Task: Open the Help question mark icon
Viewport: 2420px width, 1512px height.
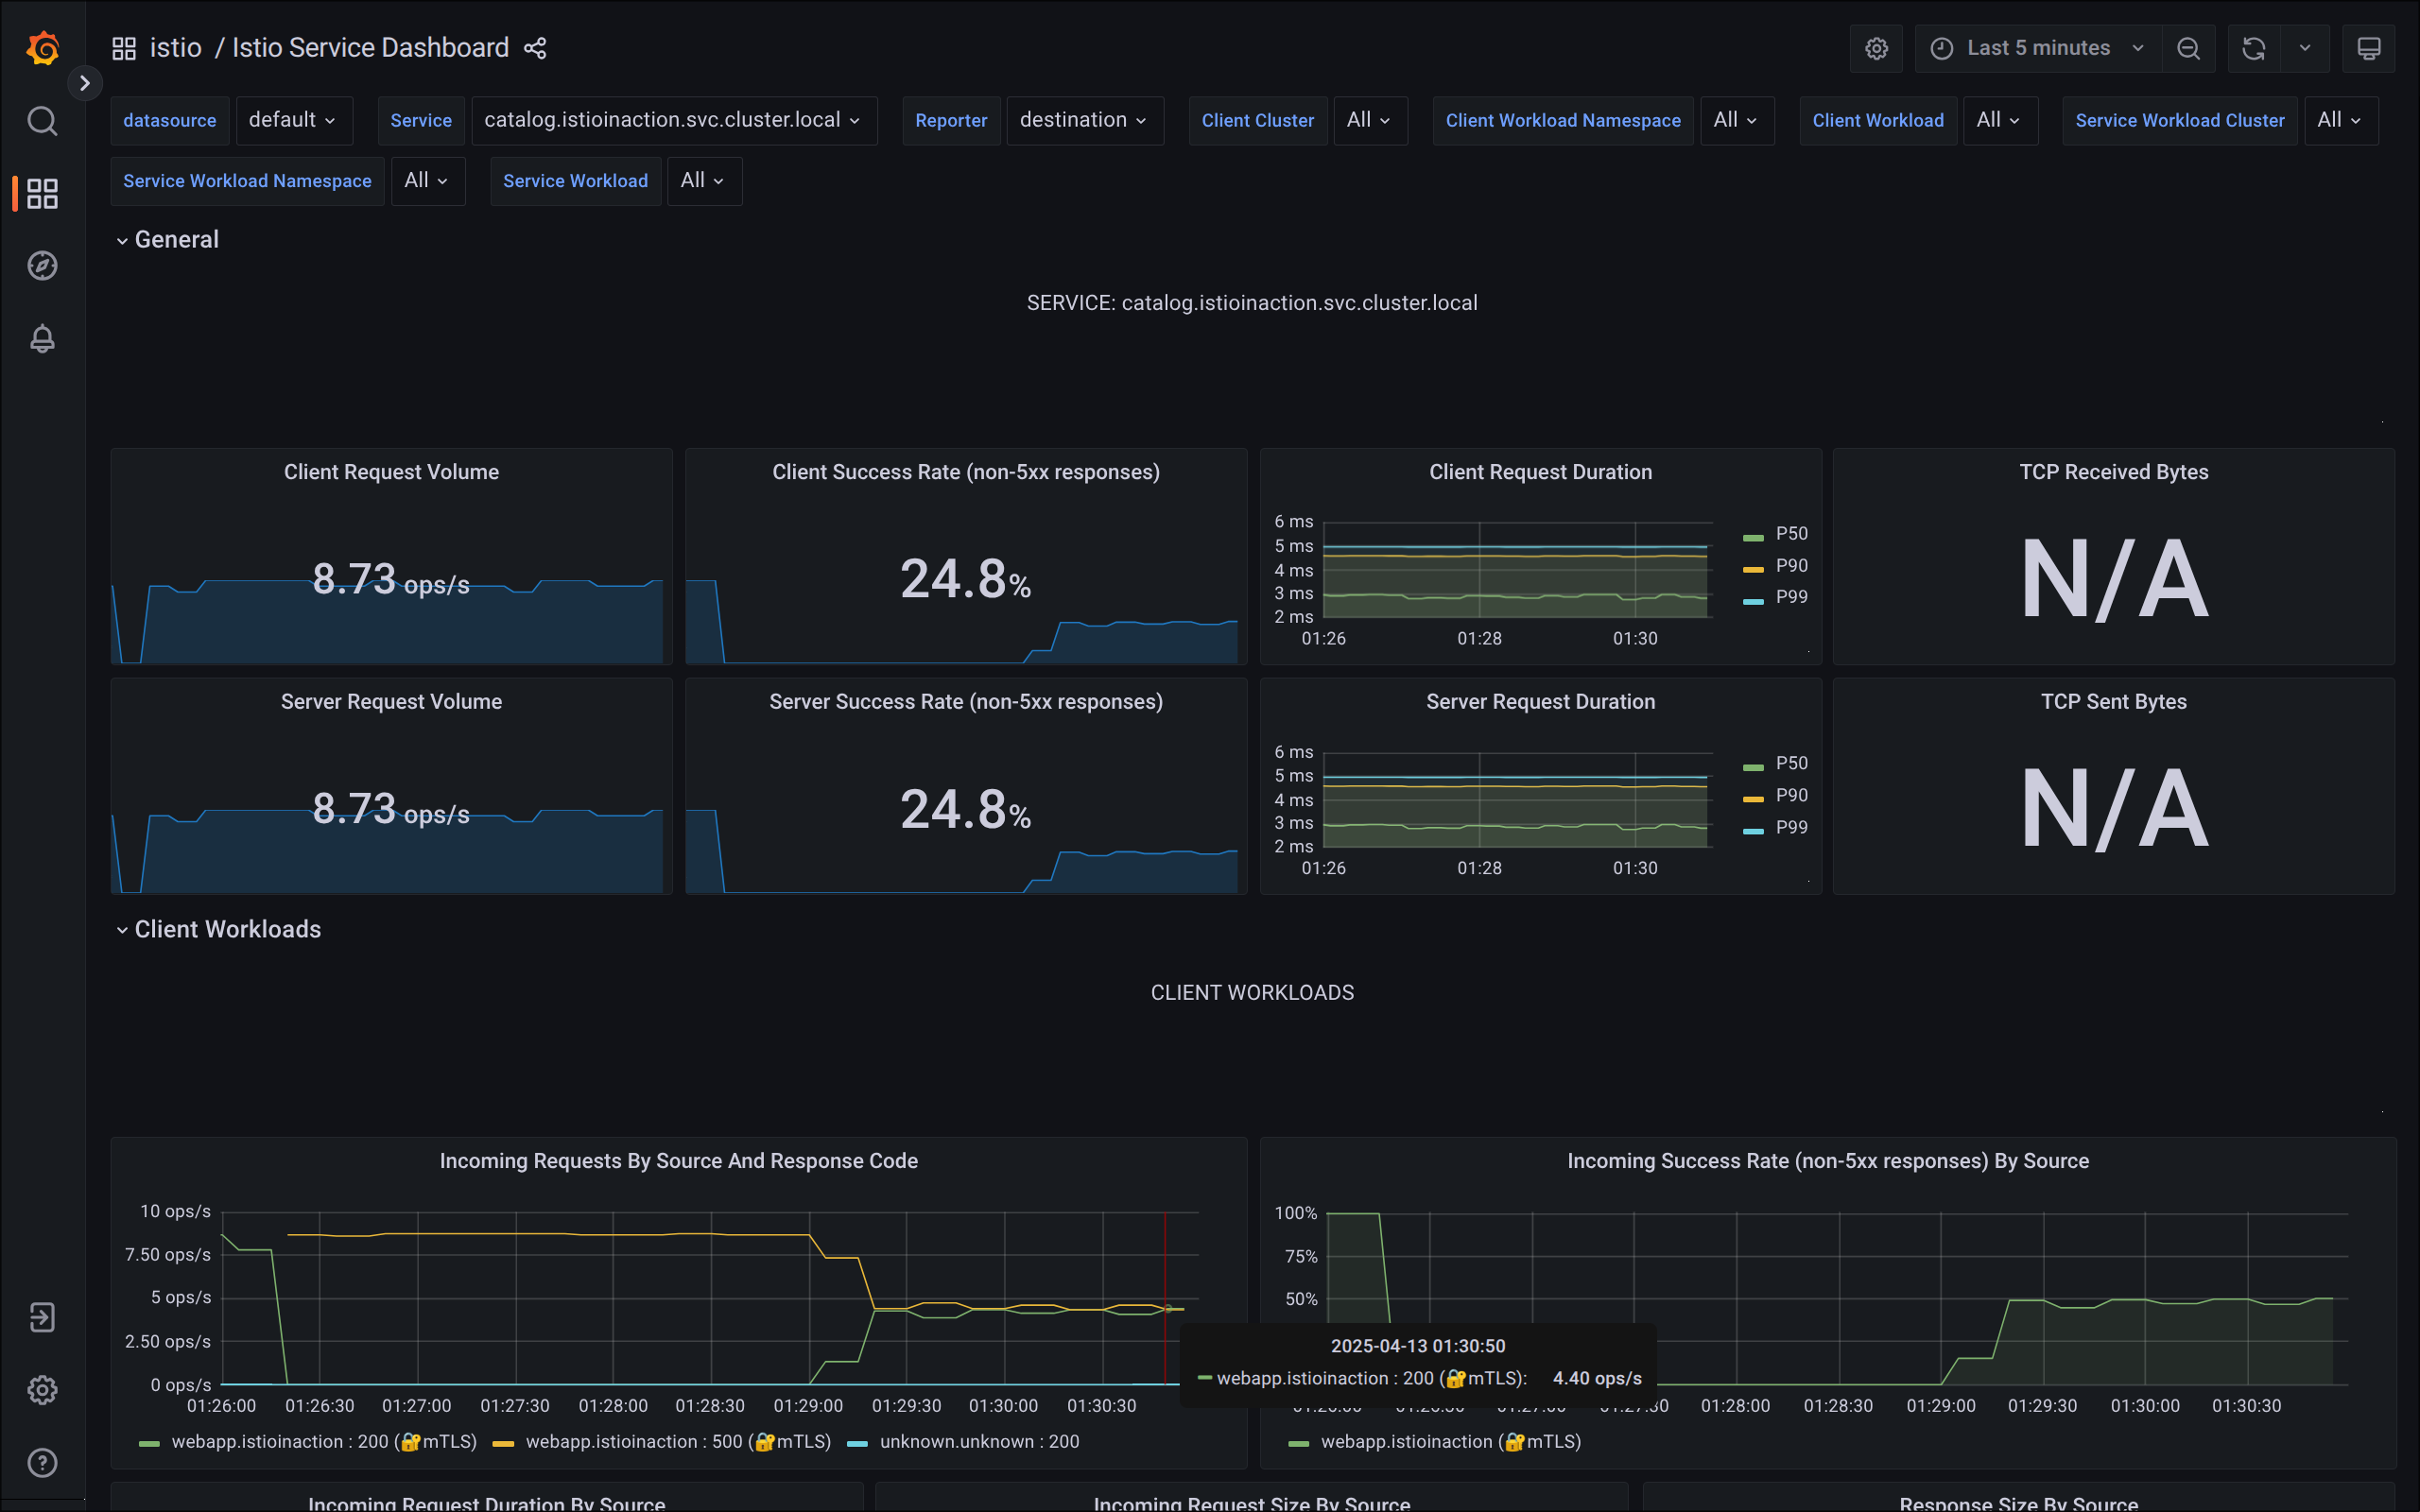Action: click(x=42, y=1463)
